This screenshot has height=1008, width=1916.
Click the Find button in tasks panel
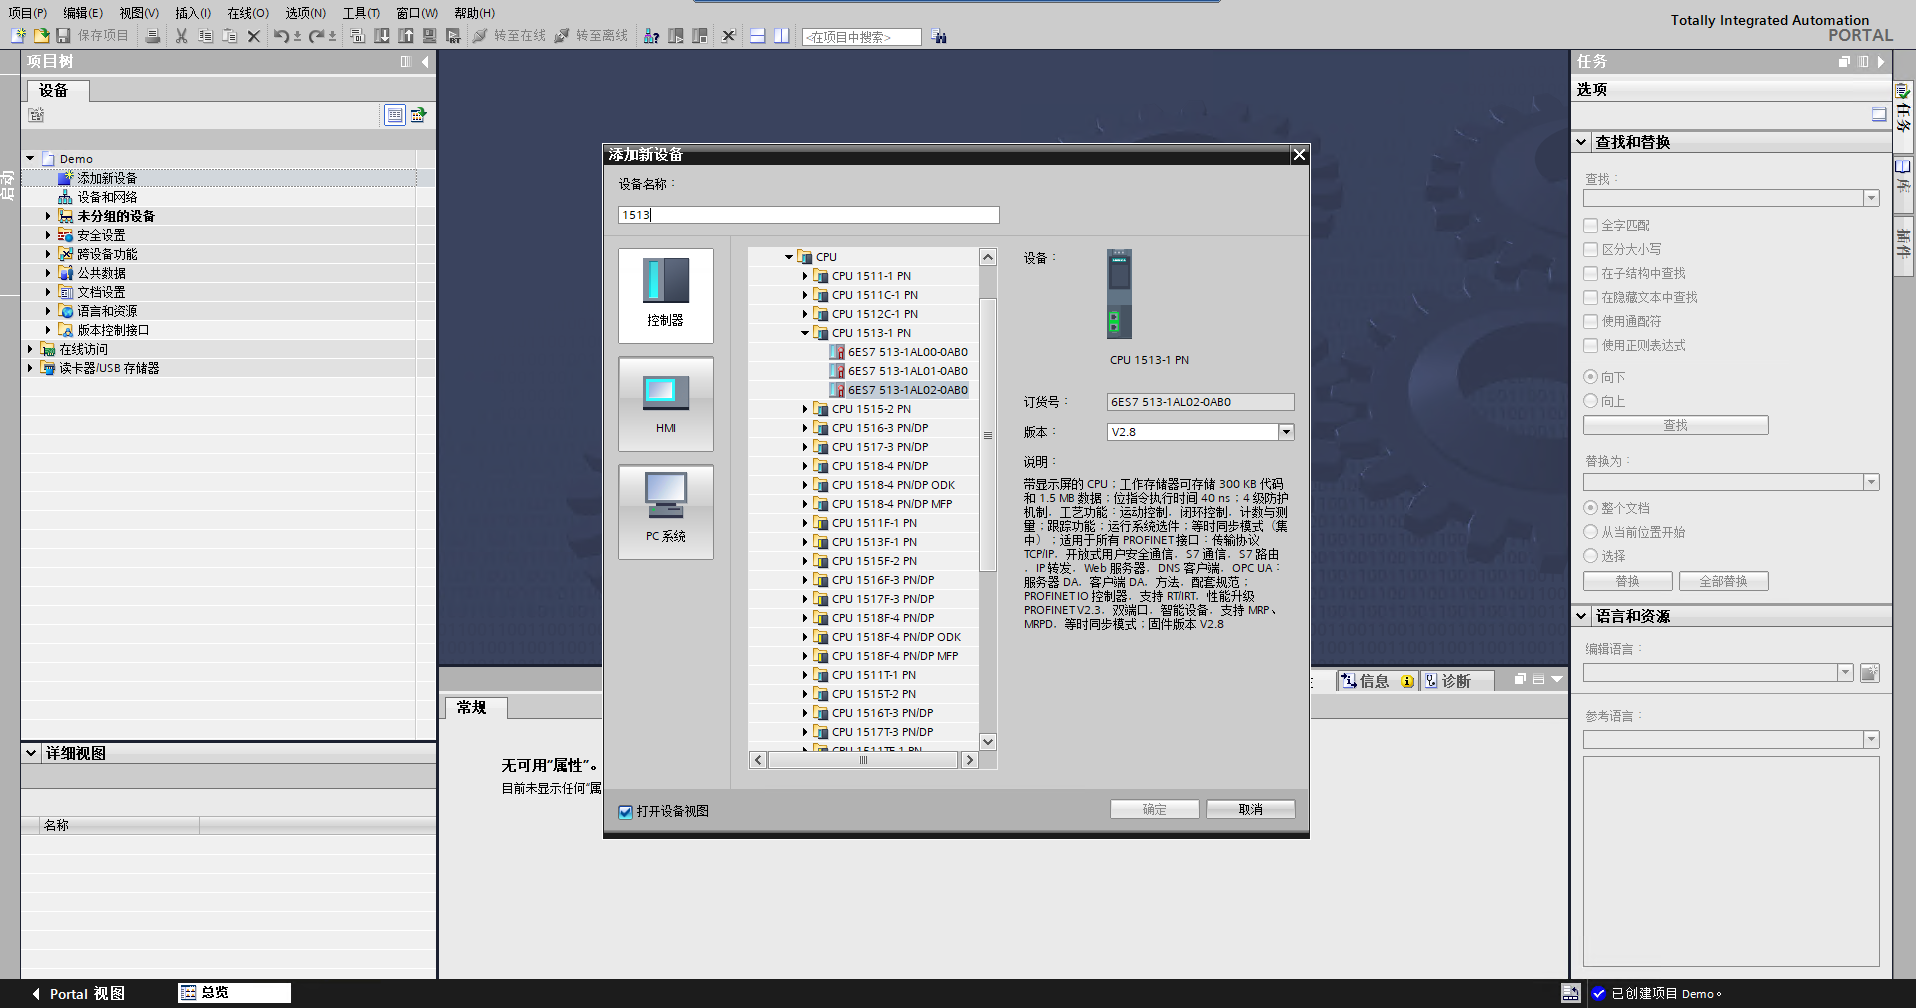coord(1676,425)
